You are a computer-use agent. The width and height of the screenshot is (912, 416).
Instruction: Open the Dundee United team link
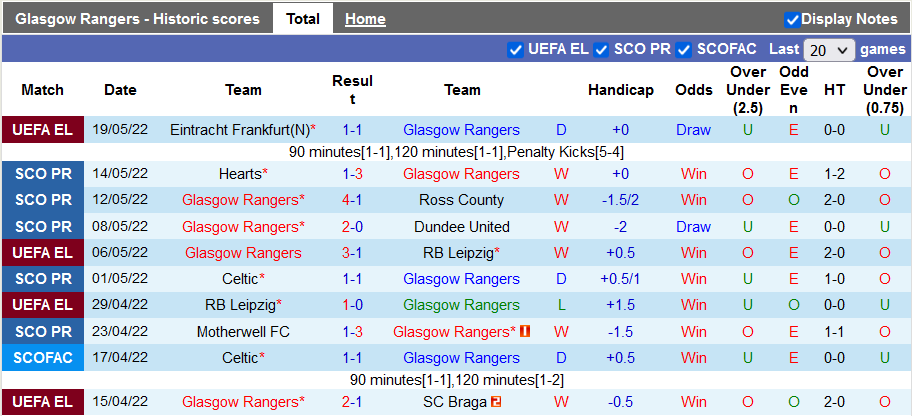(462, 227)
